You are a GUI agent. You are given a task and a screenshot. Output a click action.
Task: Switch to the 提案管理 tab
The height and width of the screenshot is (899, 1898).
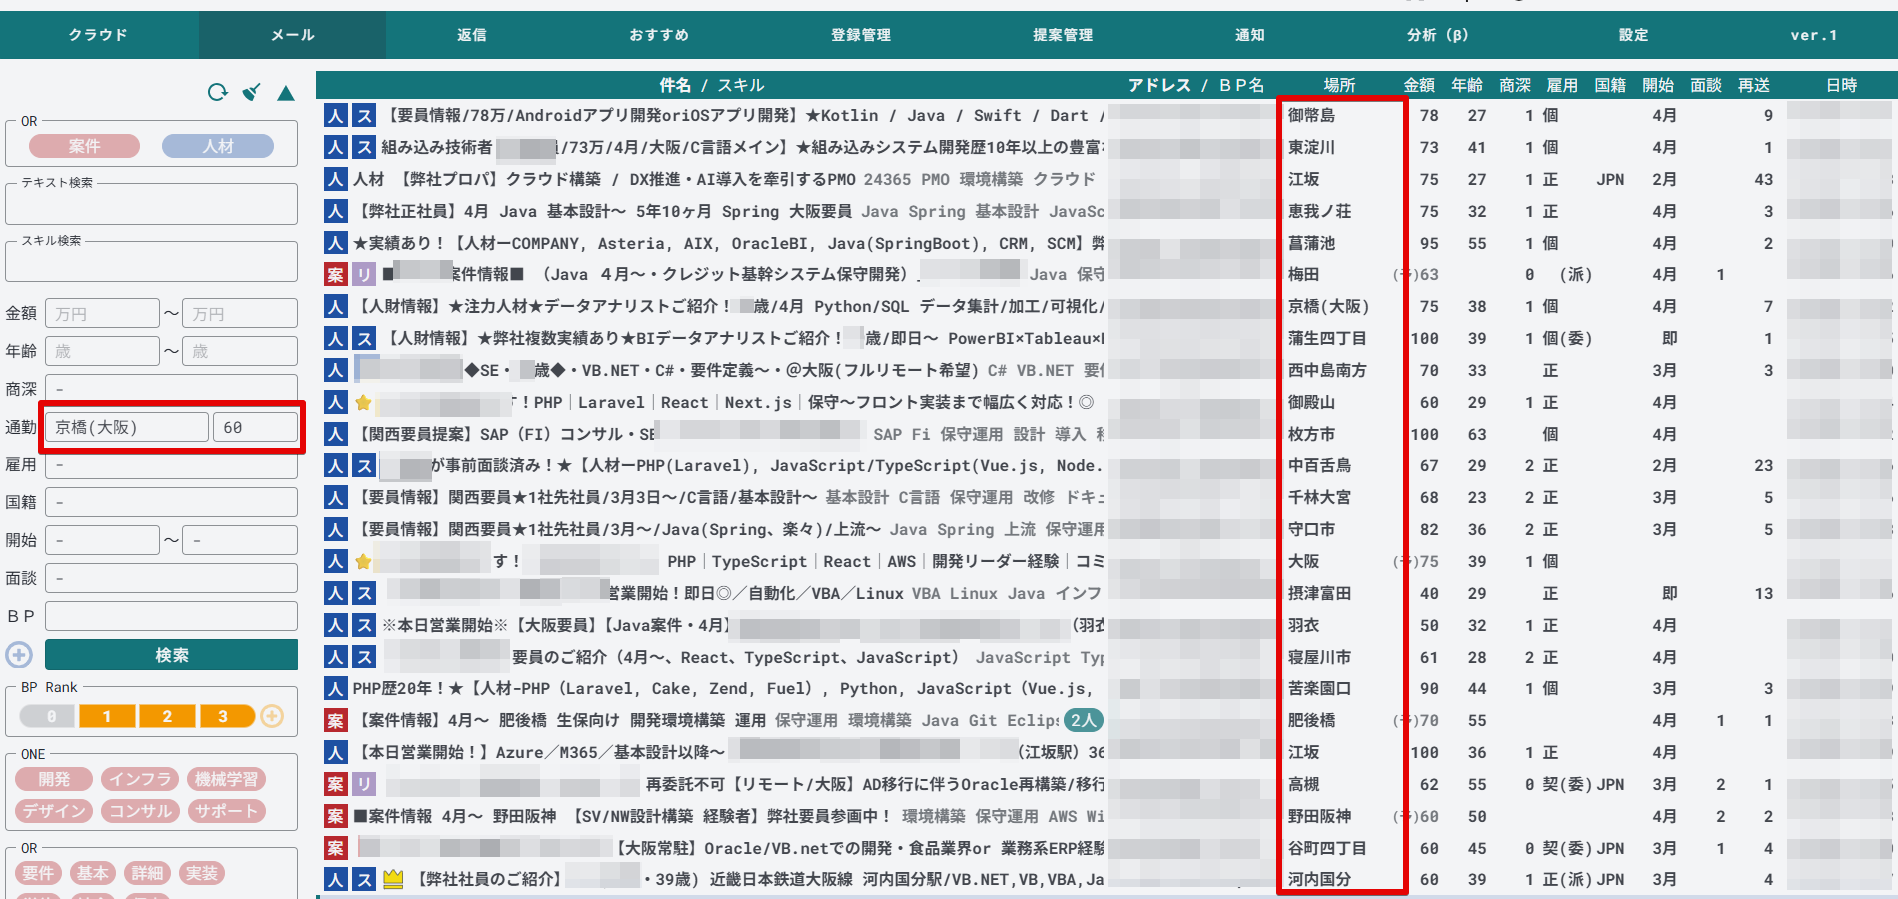(1062, 35)
